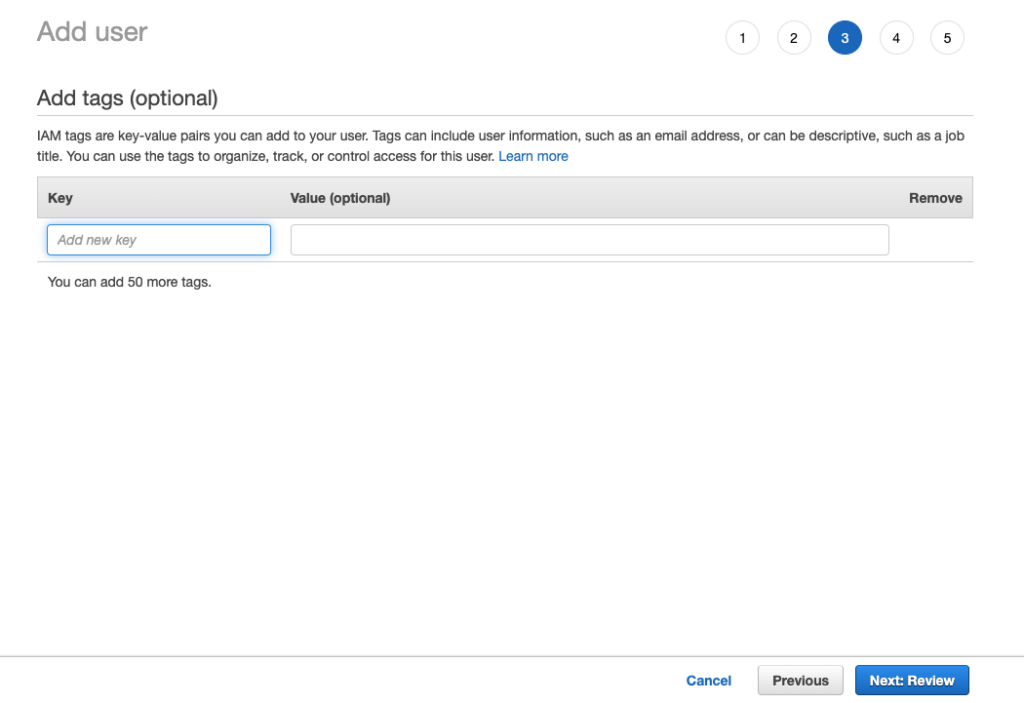The height and width of the screenshot is (703, 1024).
Task: Proceed with Next: Review button
Action: [912, 680]
